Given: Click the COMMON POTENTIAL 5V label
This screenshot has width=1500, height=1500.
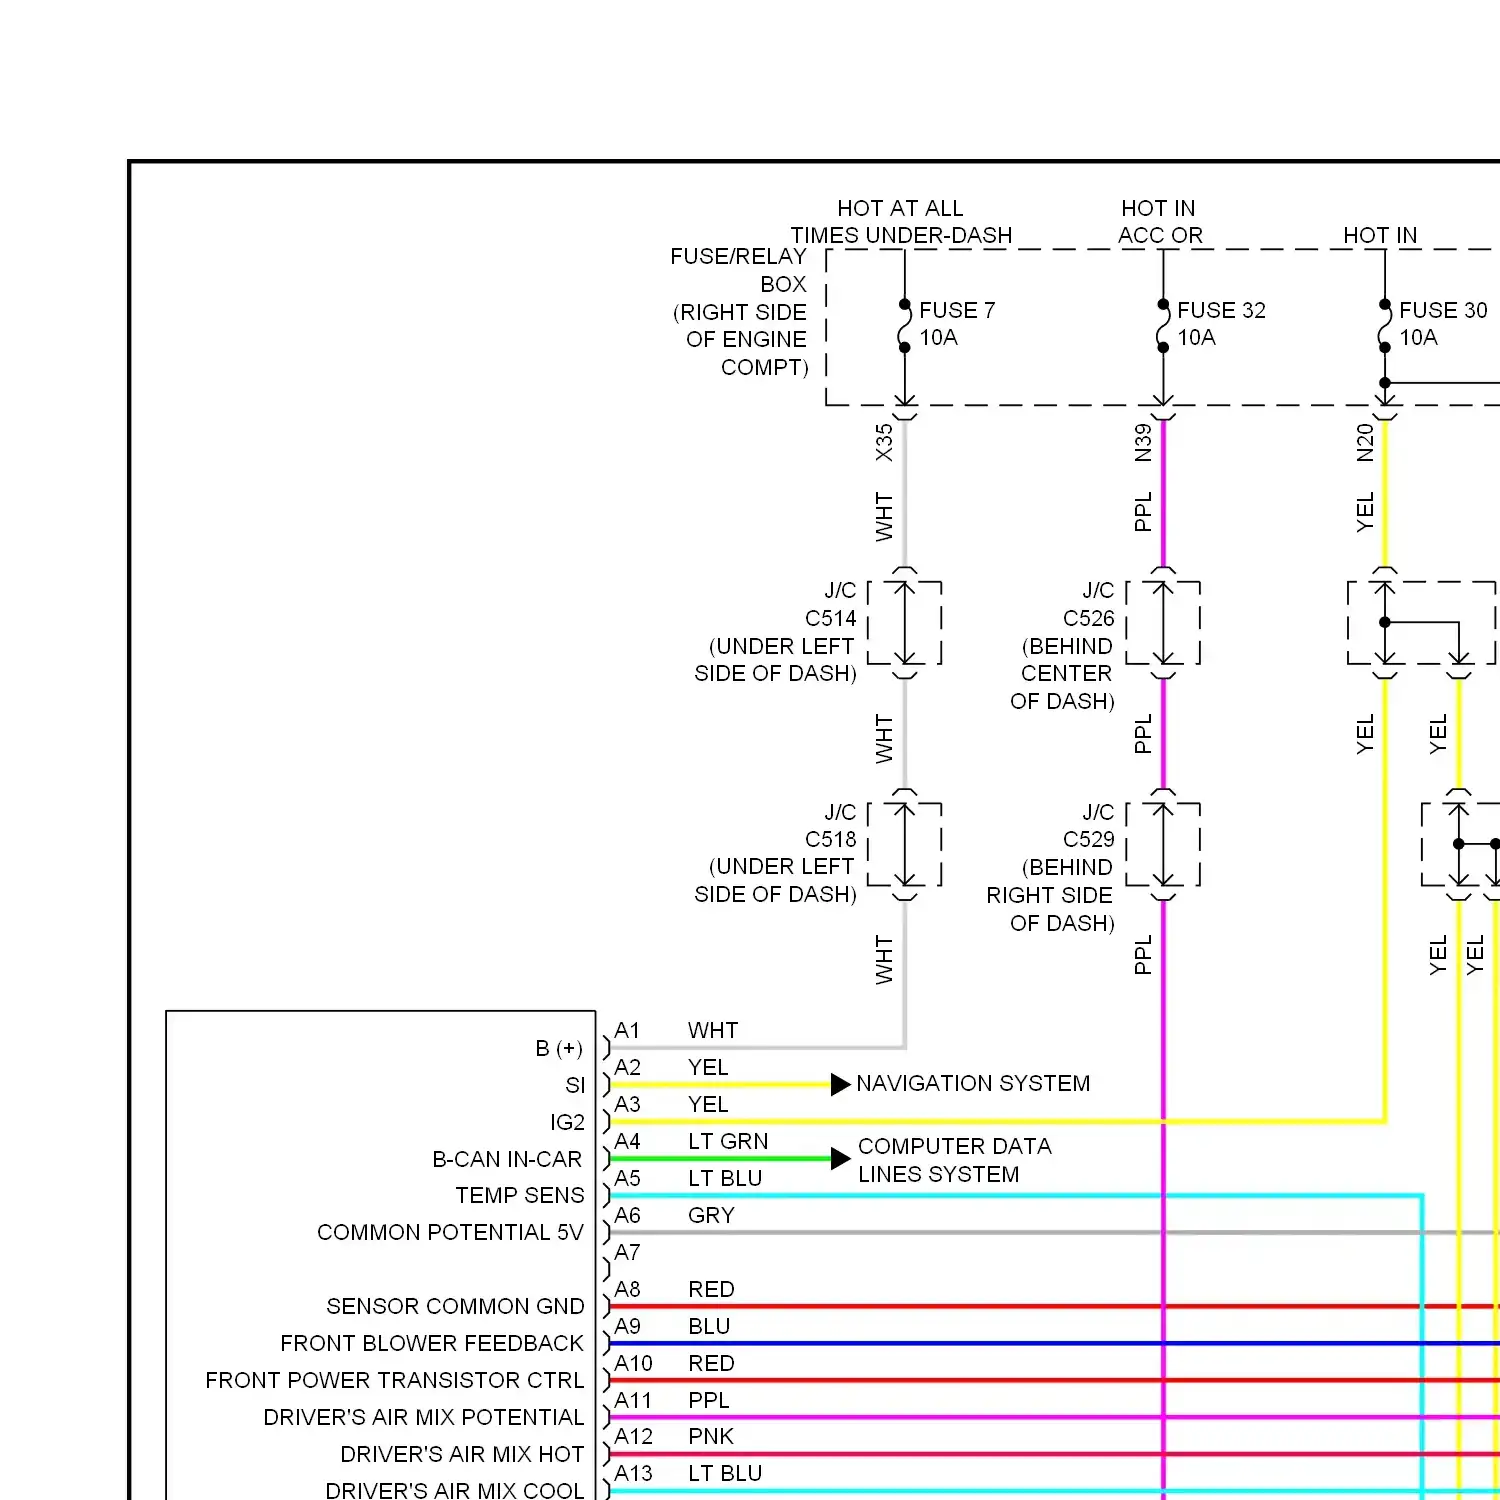Looking at the screenshot, I should pyautogui.click(x=450, y=1233).
